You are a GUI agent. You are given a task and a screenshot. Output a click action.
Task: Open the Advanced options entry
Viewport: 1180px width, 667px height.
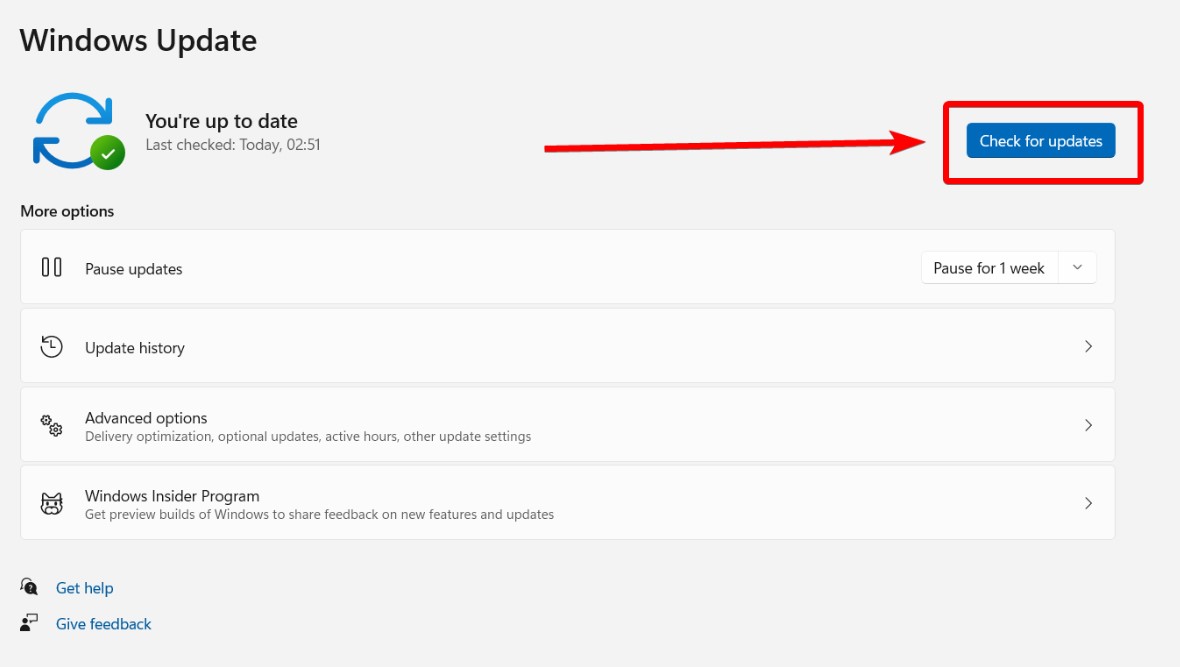146,418
